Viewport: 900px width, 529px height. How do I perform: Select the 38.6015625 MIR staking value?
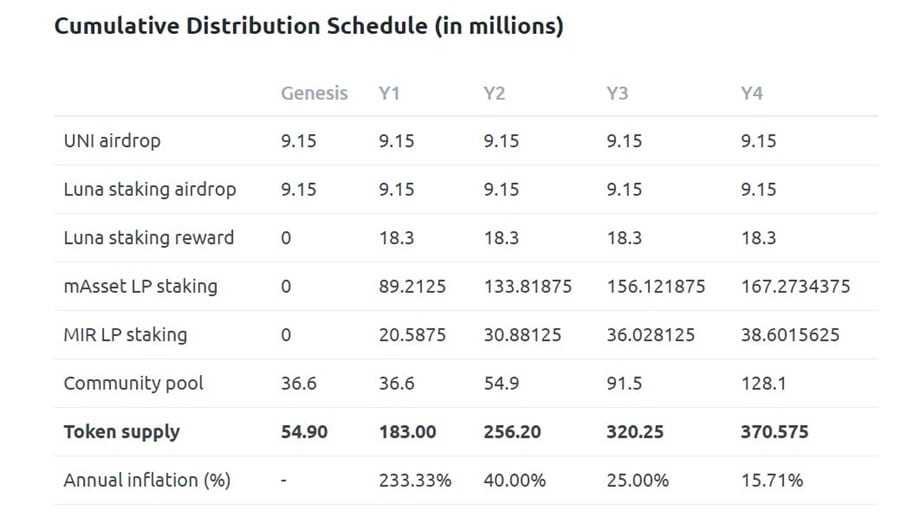click(x=792, y=334)
